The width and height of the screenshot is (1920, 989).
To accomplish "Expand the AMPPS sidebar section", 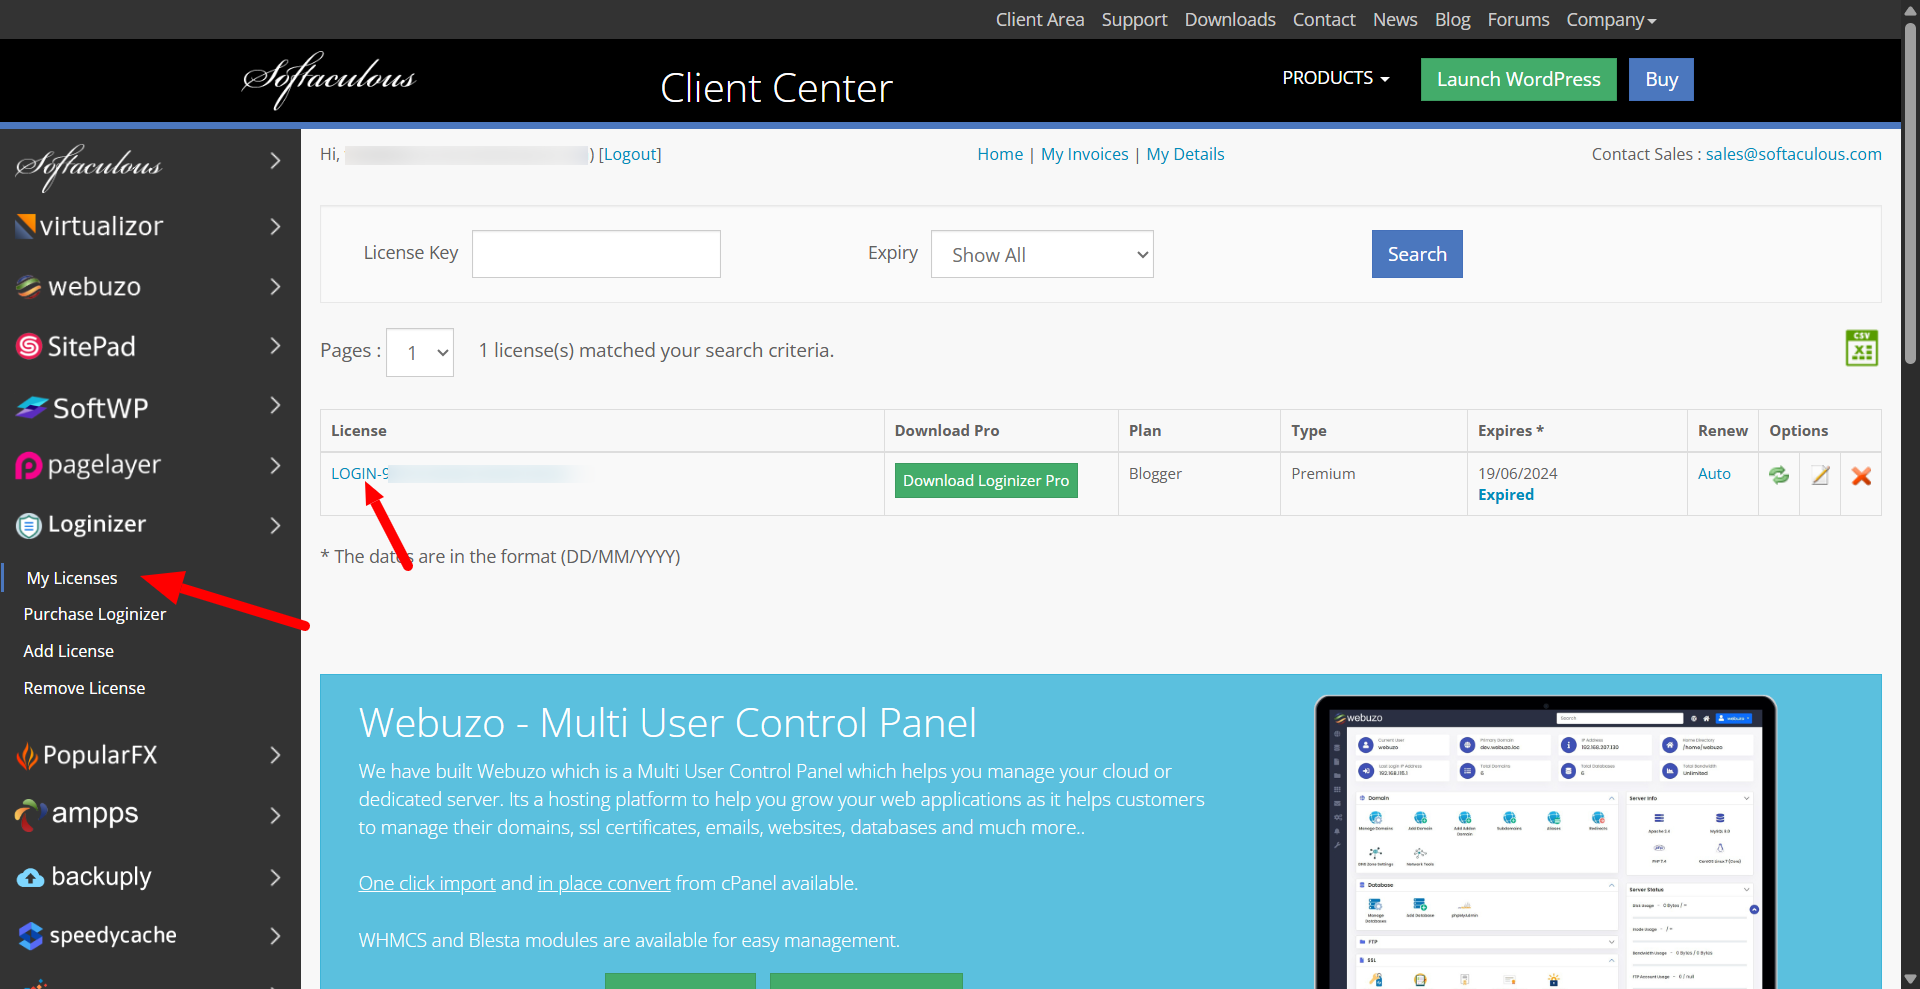I will pos(276,816).
